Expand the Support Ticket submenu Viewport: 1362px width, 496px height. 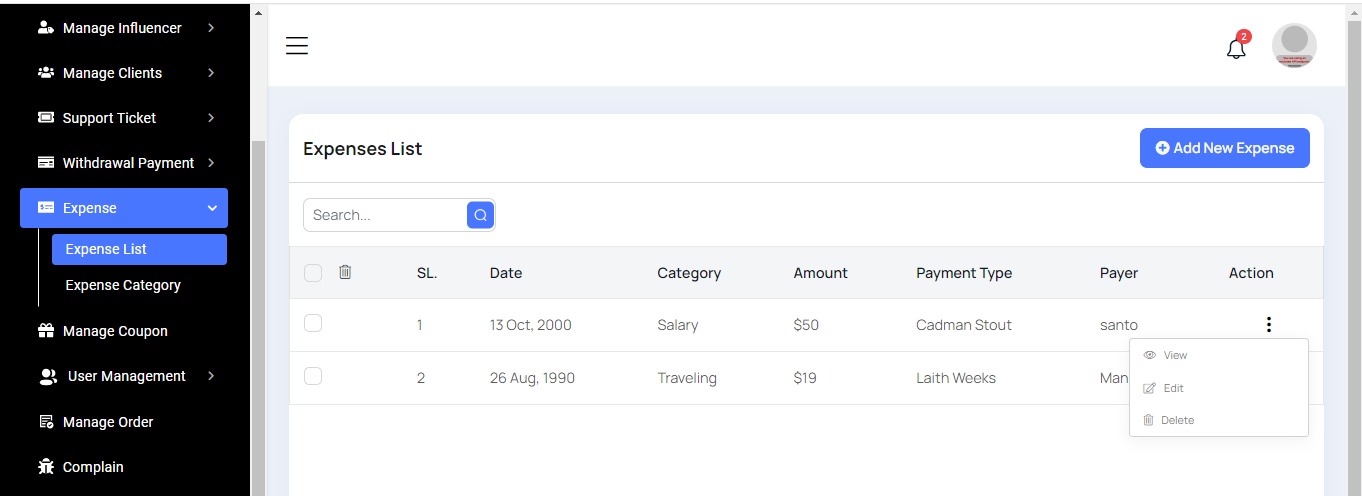(x=211, y=118)
